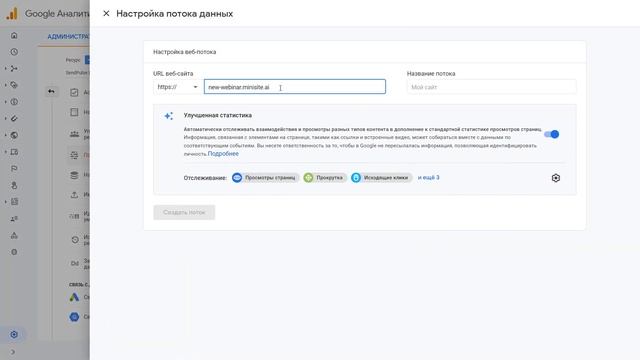
Task: Show the 'и ещё 3' tracked events
Action: coord(429,178)
